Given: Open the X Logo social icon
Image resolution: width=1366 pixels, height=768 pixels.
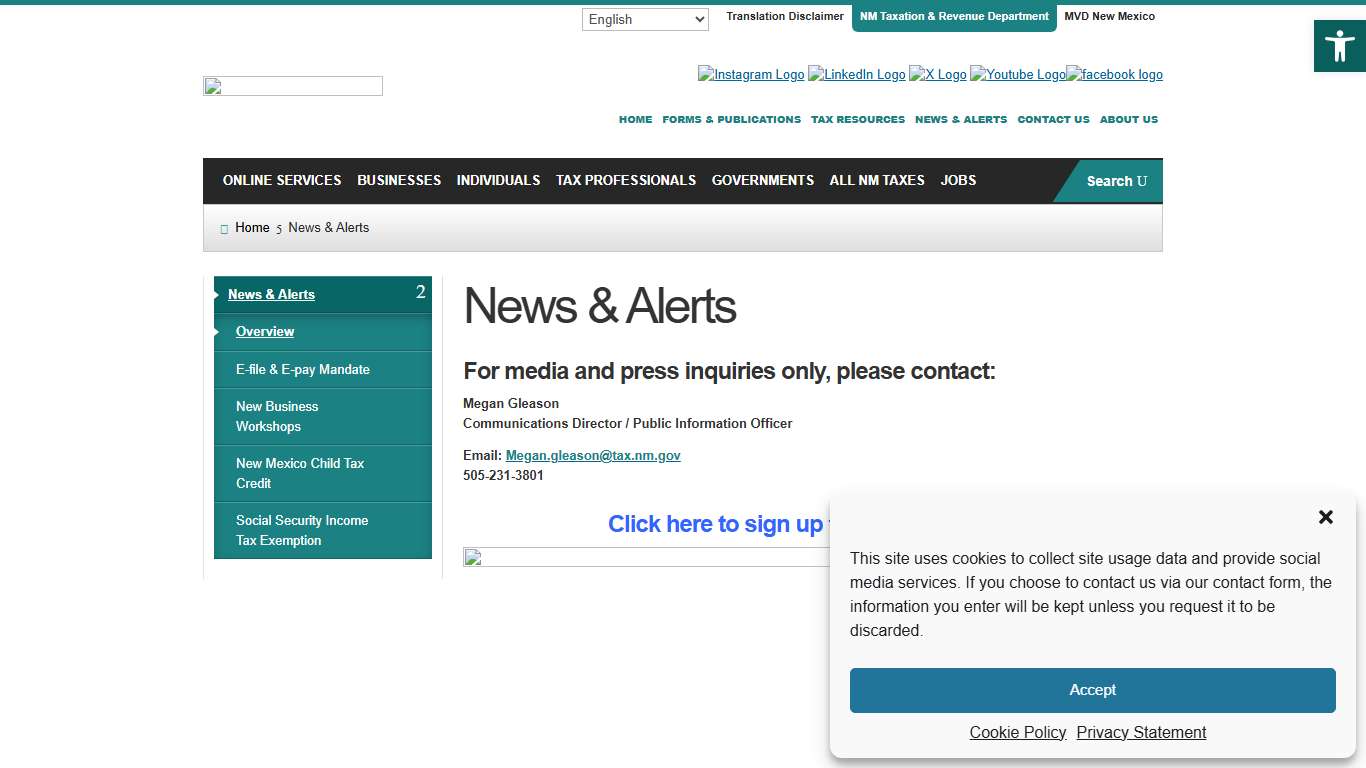Looking at the screenshot, I should [938, 74].
